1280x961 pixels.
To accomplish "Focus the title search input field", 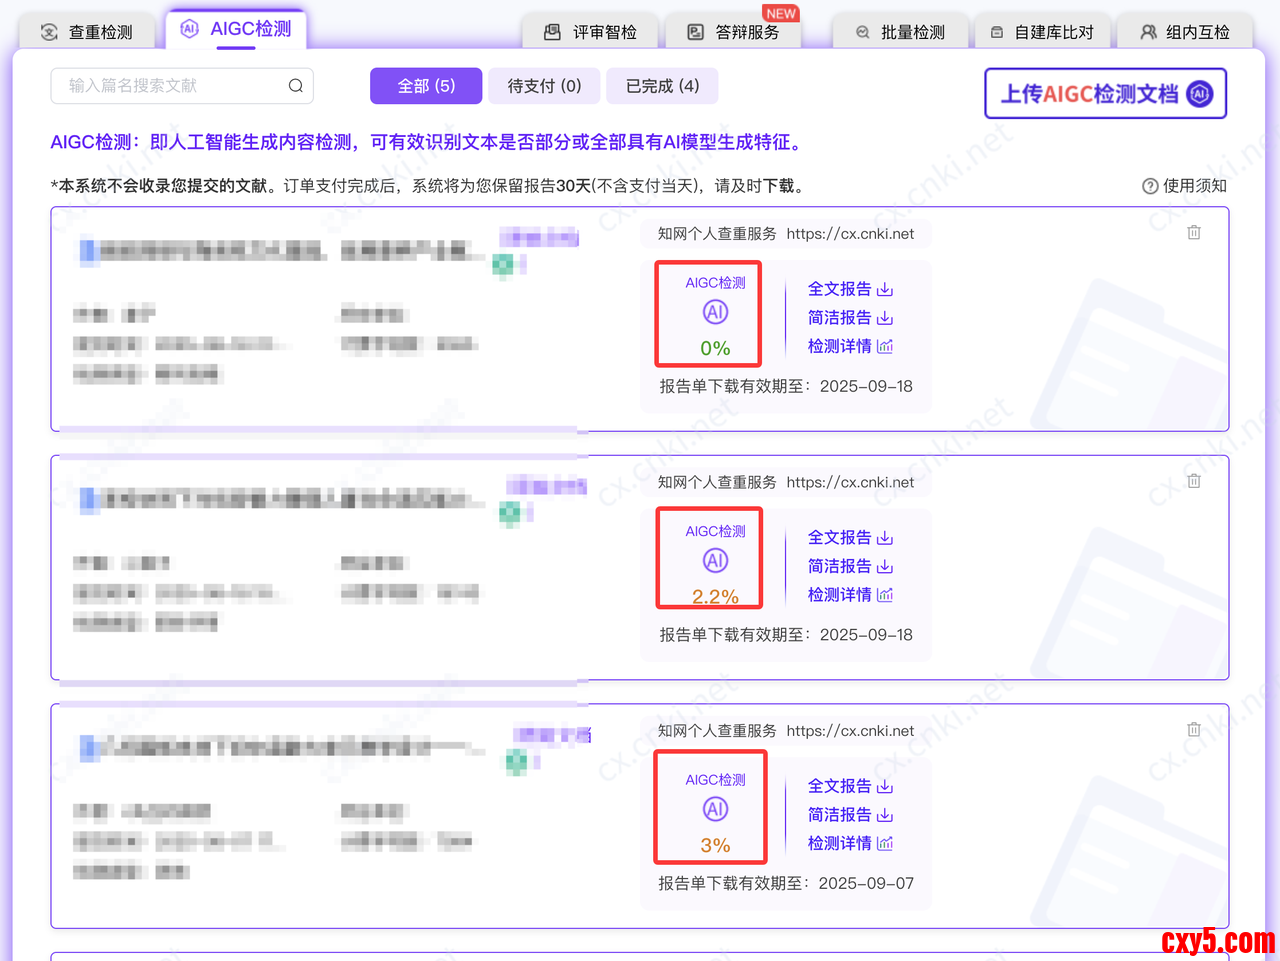I will tap(170, 86).
